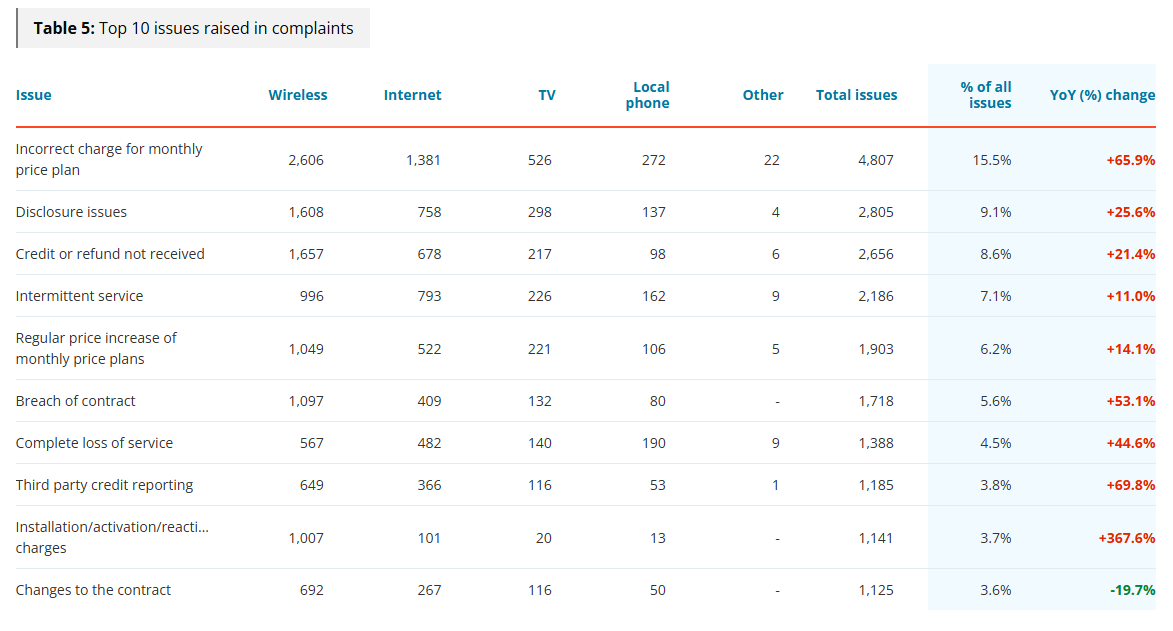1173x631 pixels.
Task: Select the Intermittent service row label
Action: [79, 296]
